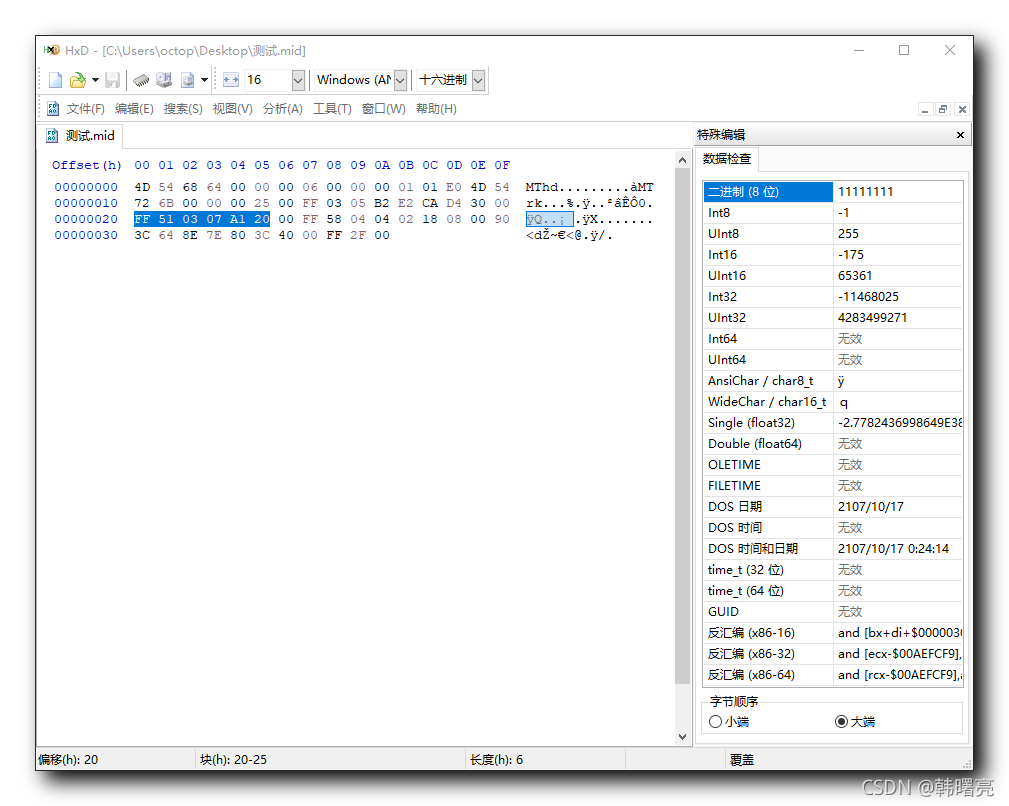
Task: Click the HxD application icon in title bar
Action: point(51,50)
